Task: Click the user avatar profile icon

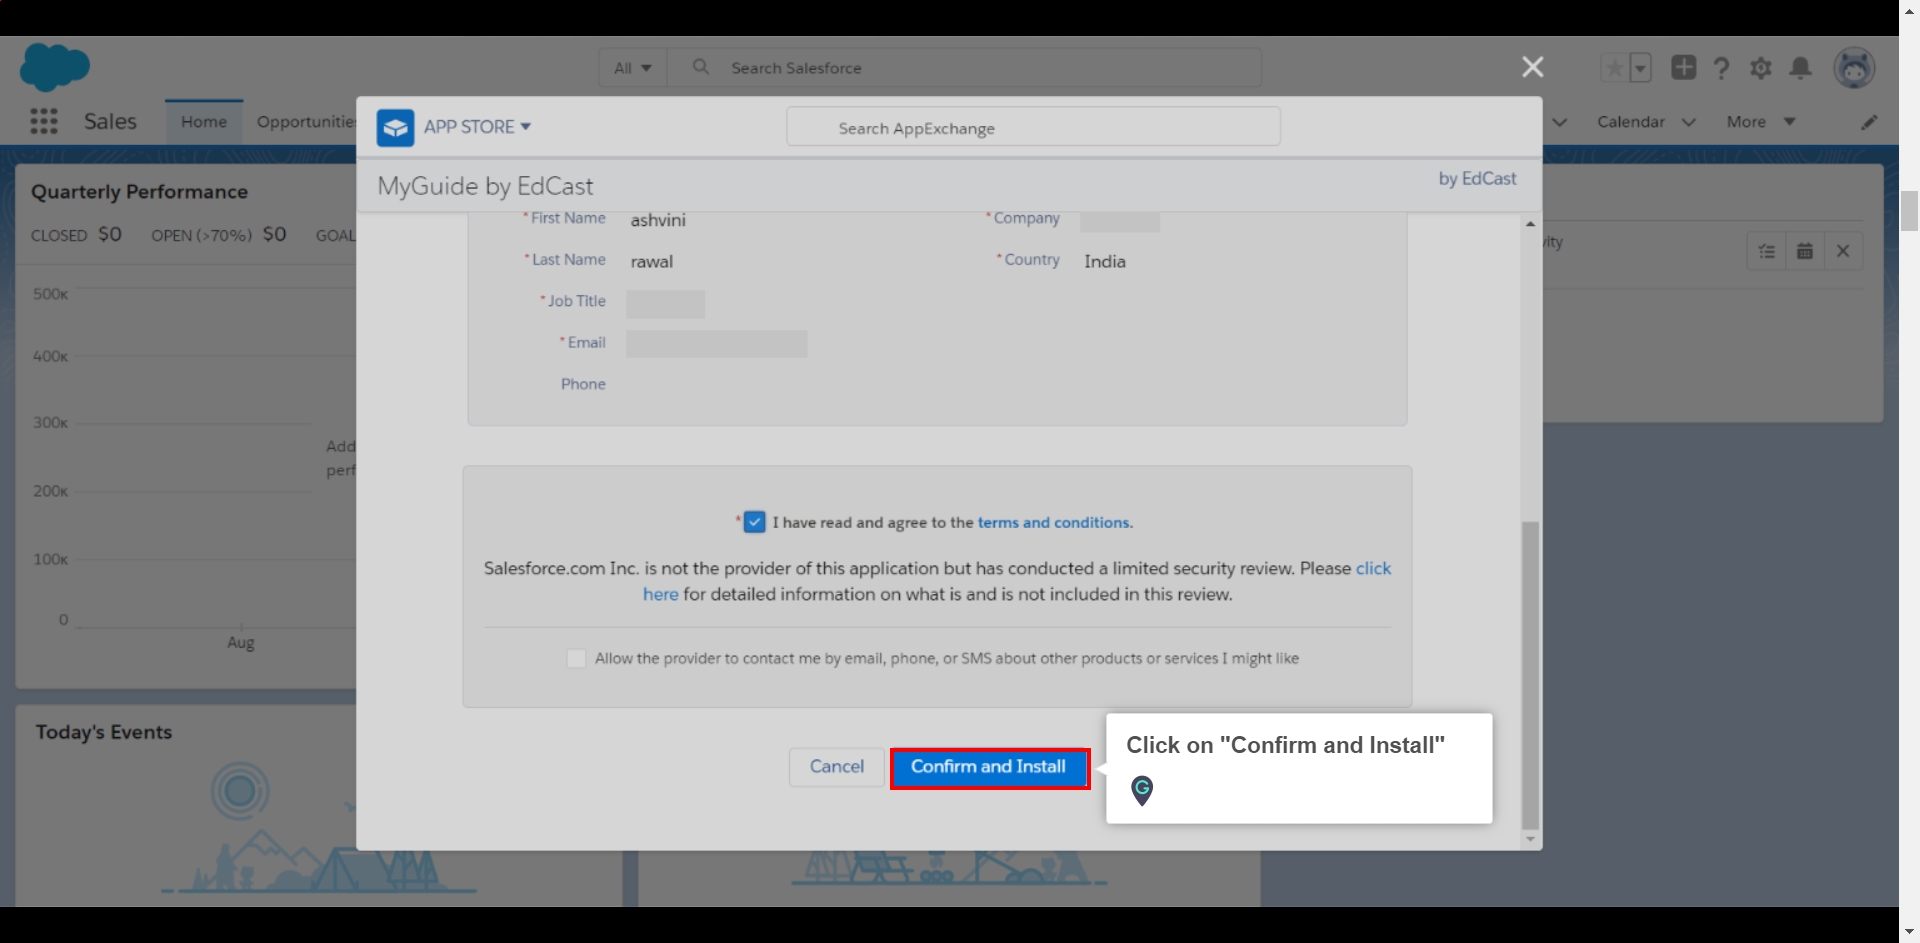Action: pos(1854,68)
